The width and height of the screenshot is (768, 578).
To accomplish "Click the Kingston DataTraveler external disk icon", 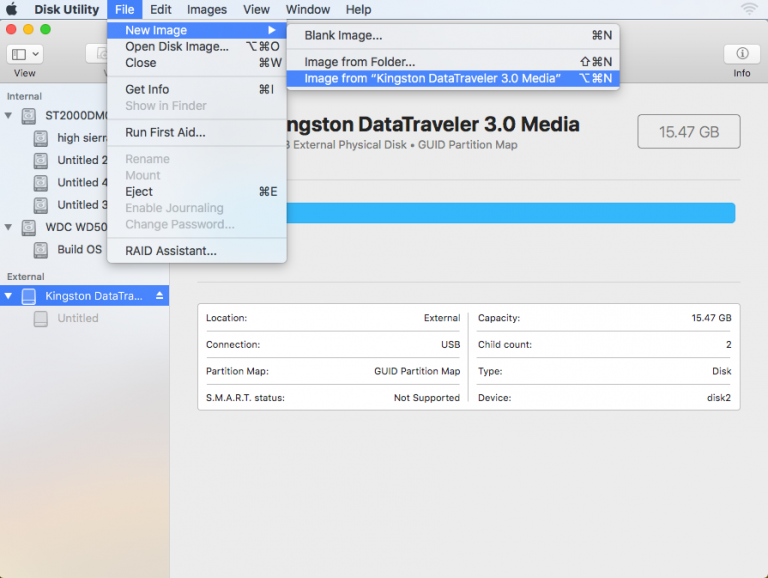I will click(x=29, y=296).
